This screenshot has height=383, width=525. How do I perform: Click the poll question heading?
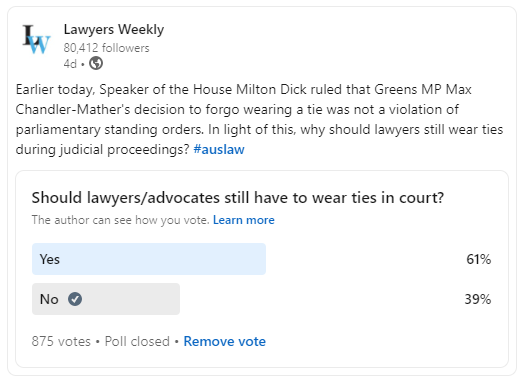(238, 198)
